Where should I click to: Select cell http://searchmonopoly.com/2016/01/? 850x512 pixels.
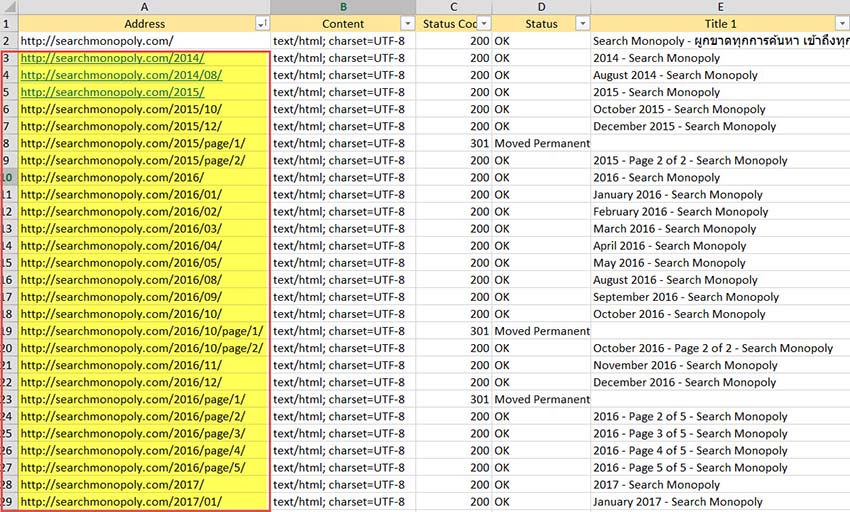click(x=144, y=195)
